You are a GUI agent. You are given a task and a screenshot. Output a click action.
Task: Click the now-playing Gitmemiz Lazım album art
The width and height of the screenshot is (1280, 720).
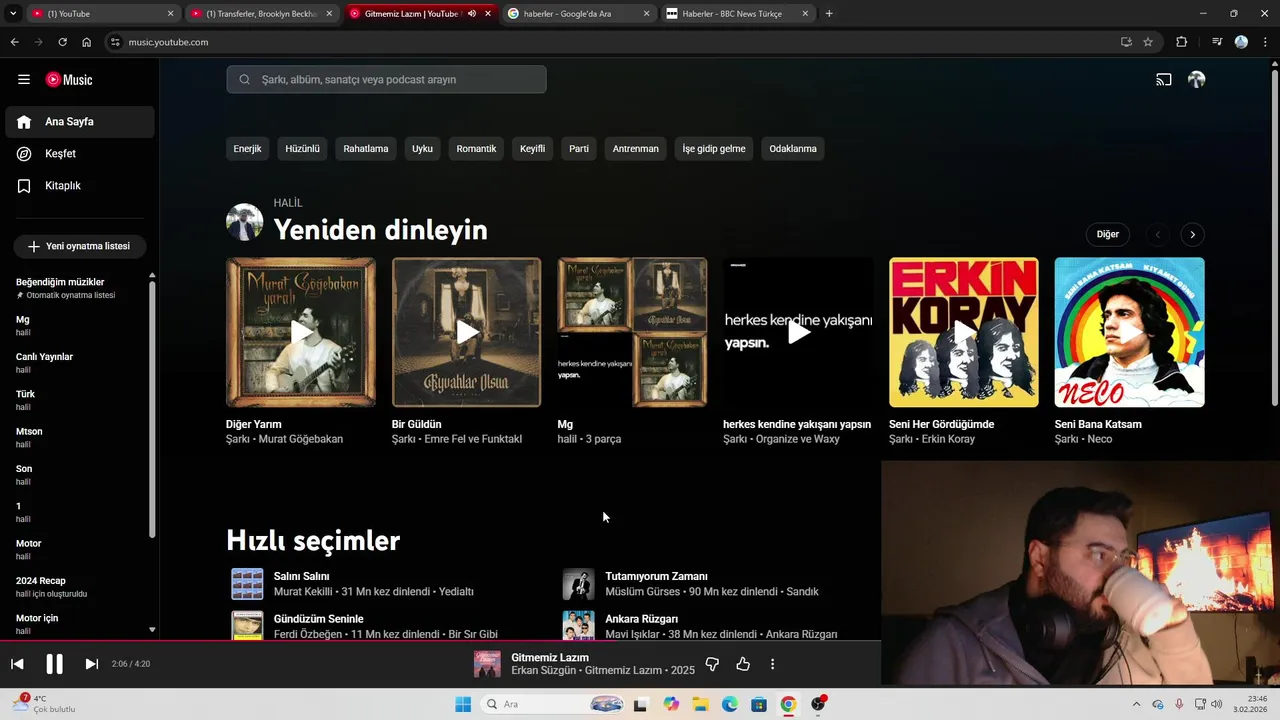[487, 664]
